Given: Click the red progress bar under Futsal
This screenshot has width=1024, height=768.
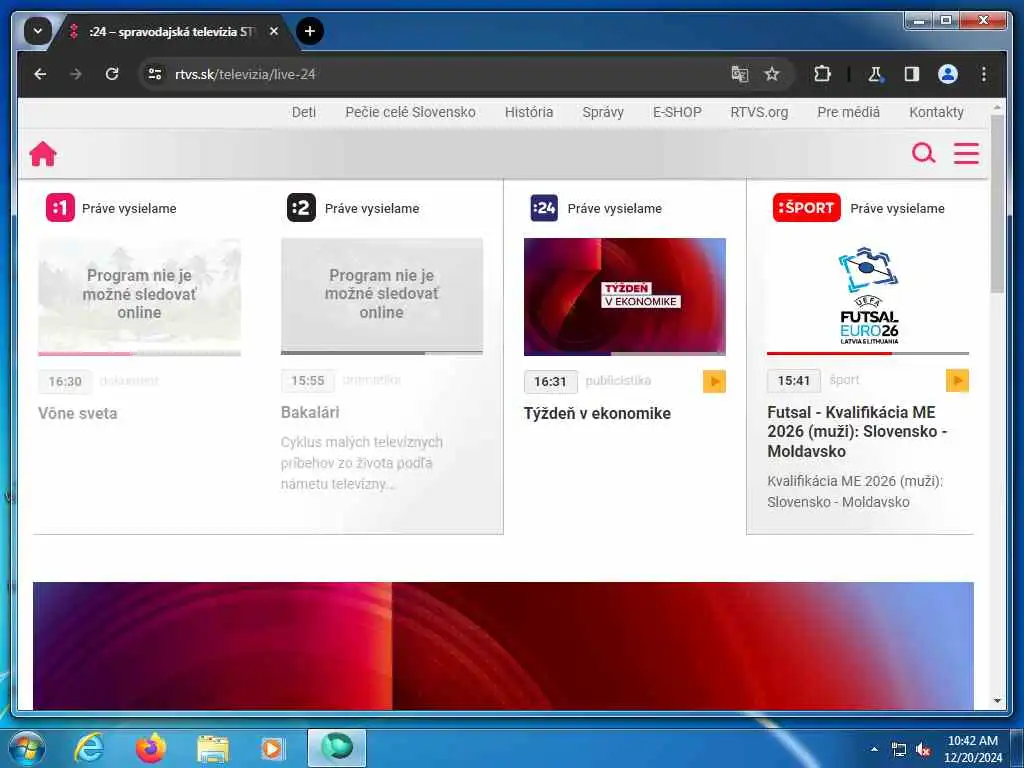Looking at the screenshot, I should pos(868,353).
